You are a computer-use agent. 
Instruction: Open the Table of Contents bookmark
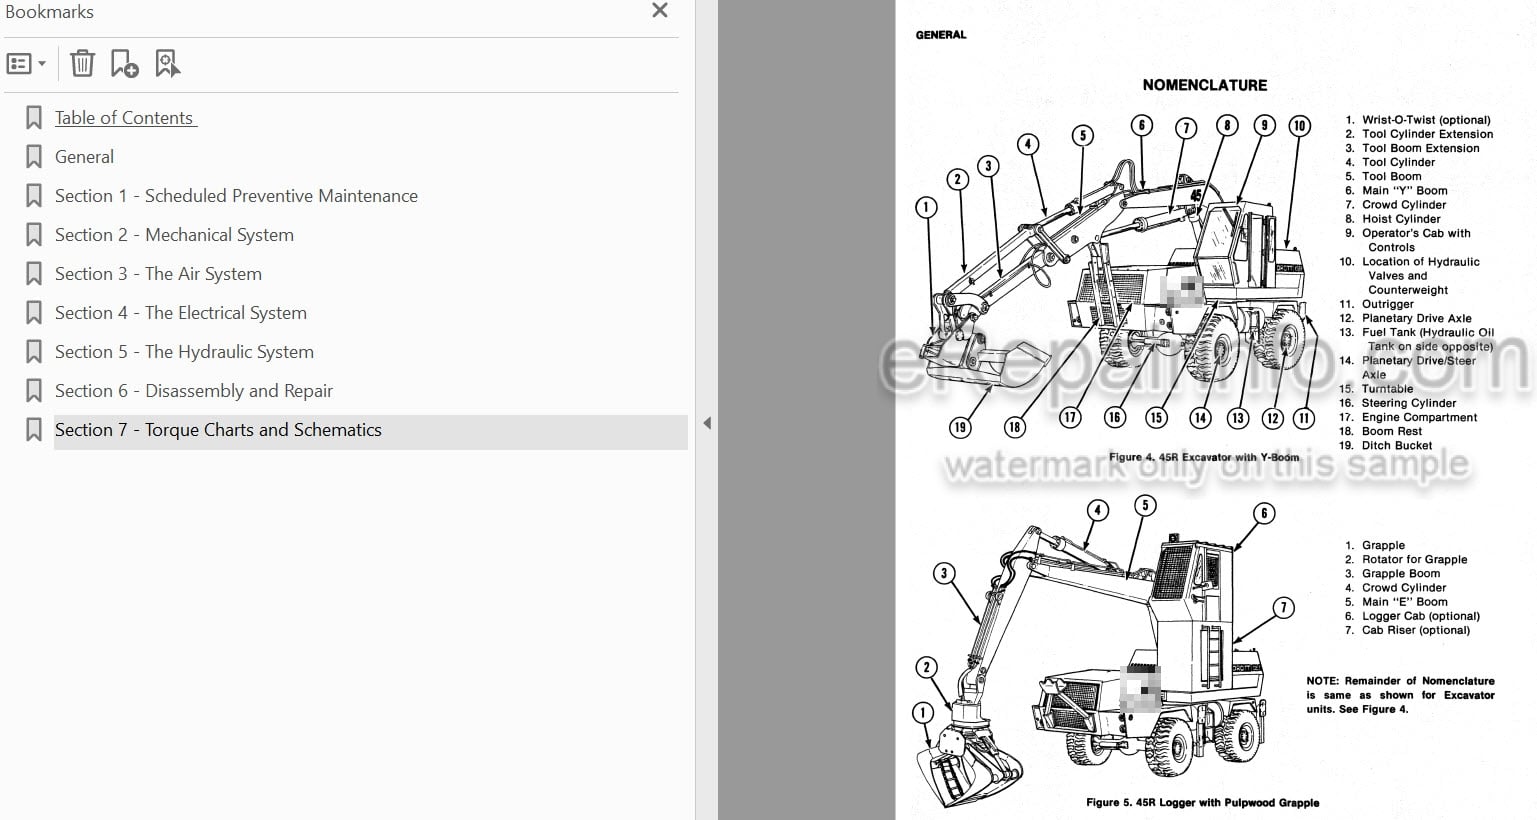pyautogui.click(x=125, y=118)
